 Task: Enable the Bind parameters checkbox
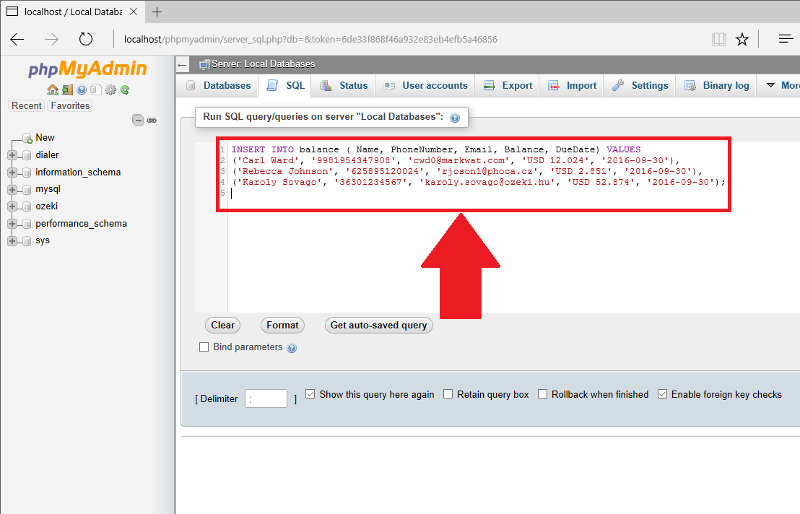tap(205, 347)
